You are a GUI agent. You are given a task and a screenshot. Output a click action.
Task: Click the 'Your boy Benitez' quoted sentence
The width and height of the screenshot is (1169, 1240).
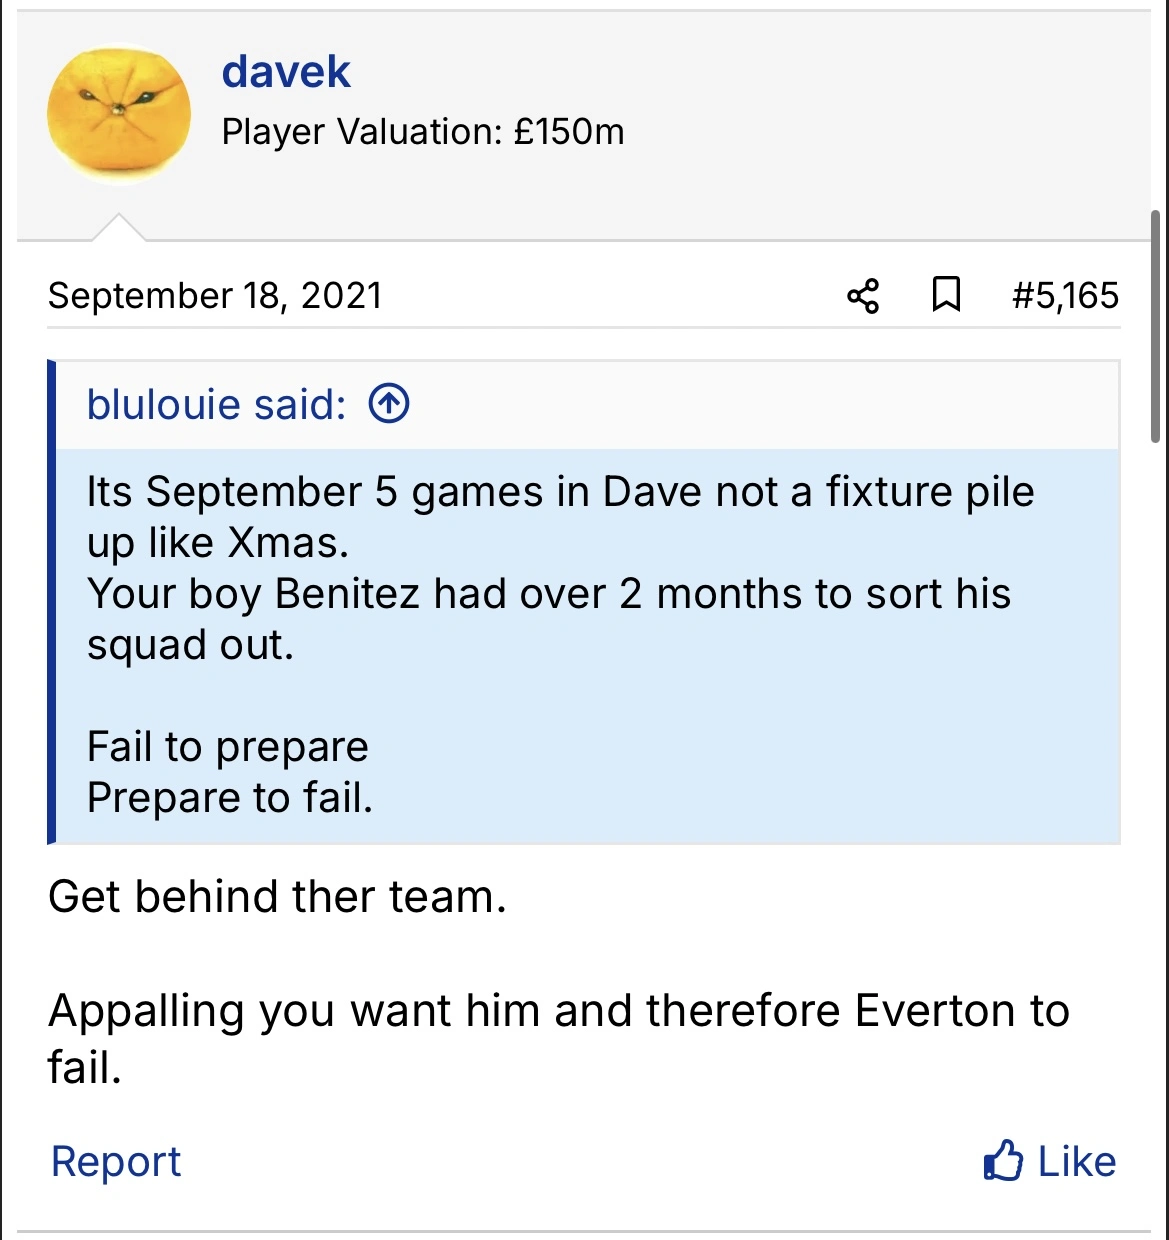coord(548,594)
